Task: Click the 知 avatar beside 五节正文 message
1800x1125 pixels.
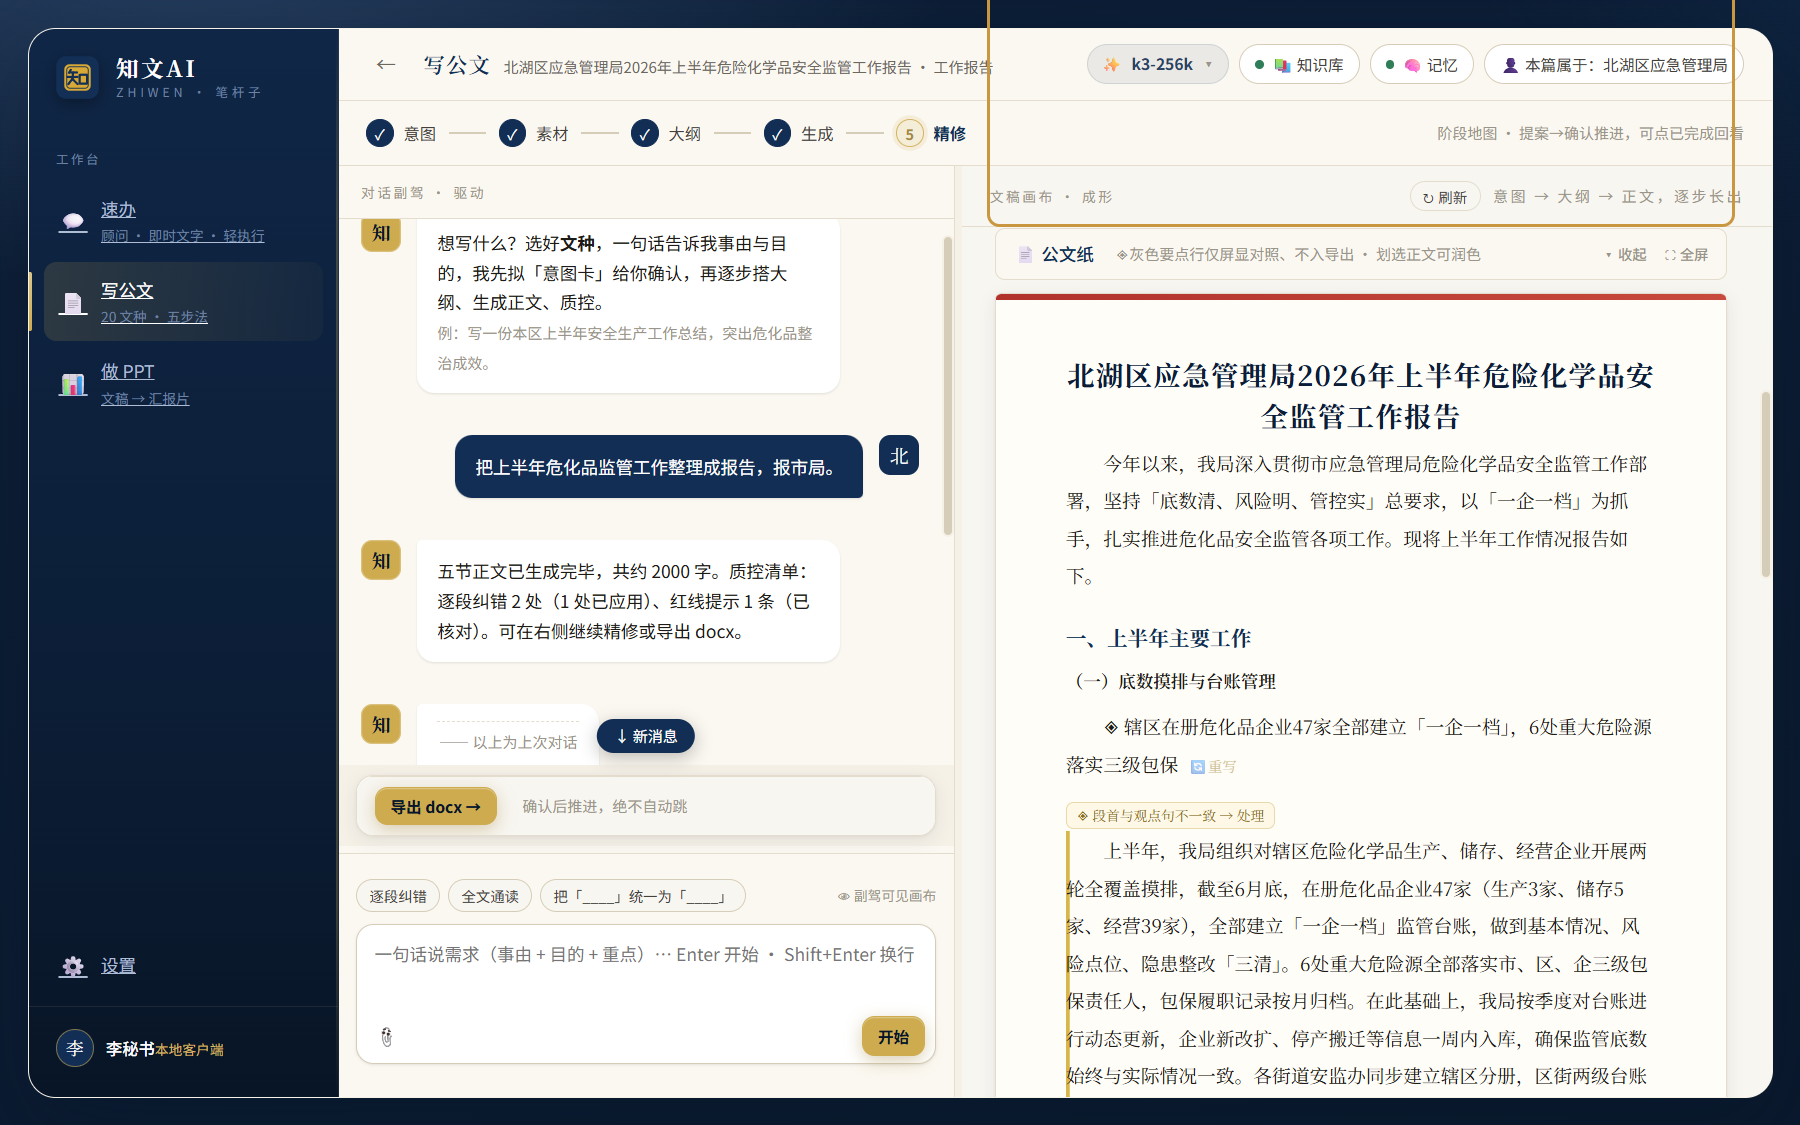Action: (381, 560)
